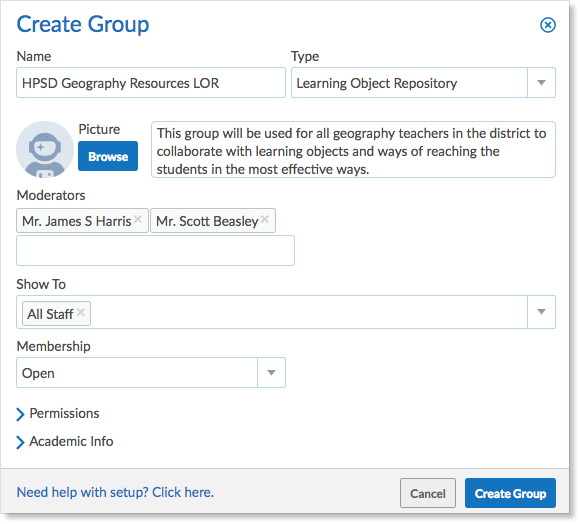Image resolution: width=580 pixels, height=524 pixels.
Task: Click the astronaut avatar picture
Action: point(45,149)
